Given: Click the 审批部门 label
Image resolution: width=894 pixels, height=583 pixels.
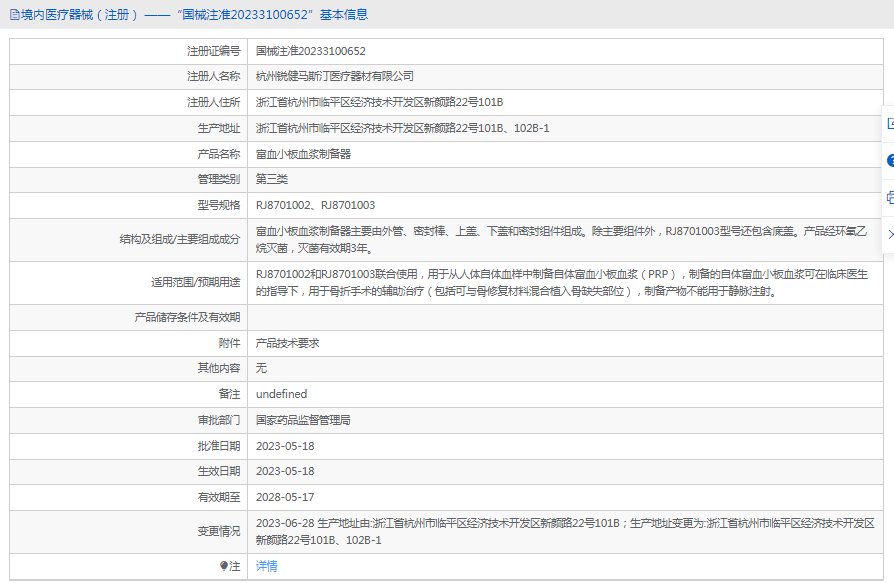Looking at the screenshot, I should coord(219,420).
